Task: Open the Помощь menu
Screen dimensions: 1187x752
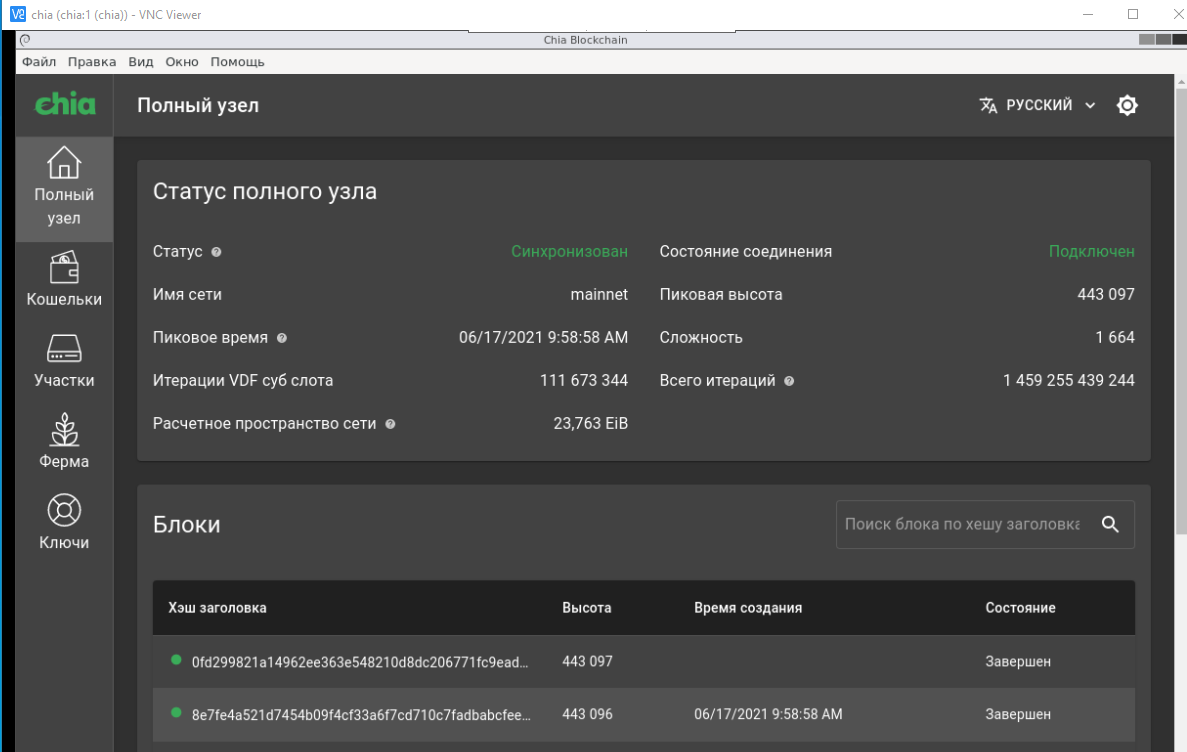Action: click(x=238, y=62)
